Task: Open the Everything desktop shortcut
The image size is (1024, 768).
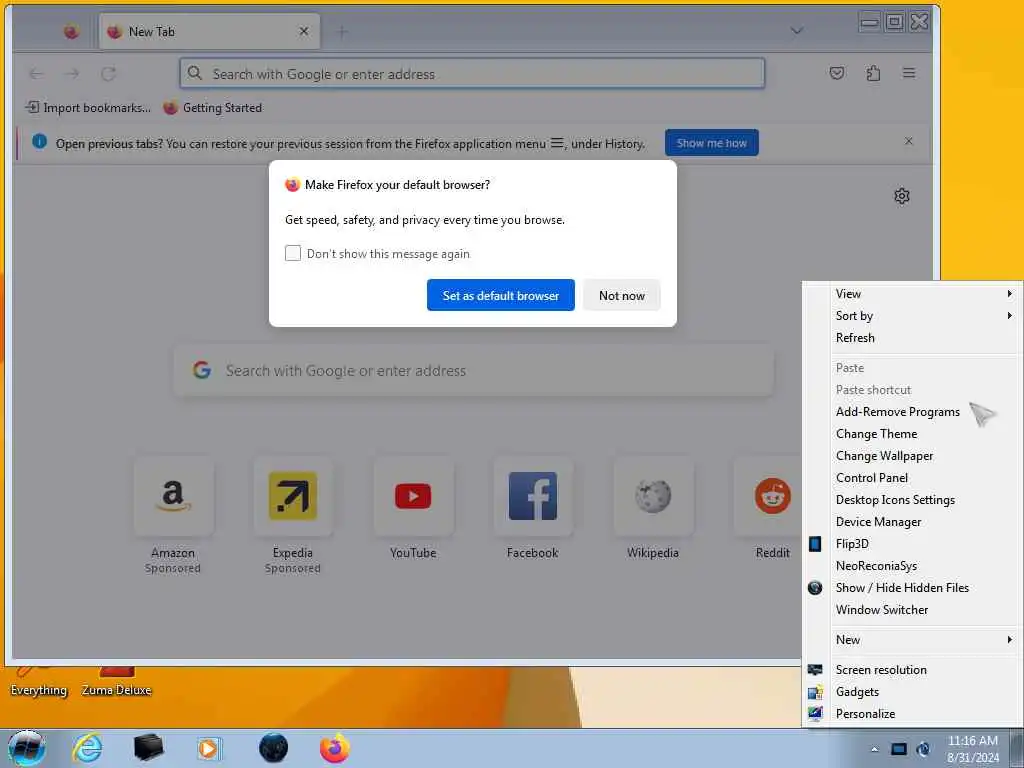Action: (x=39, y=683)
